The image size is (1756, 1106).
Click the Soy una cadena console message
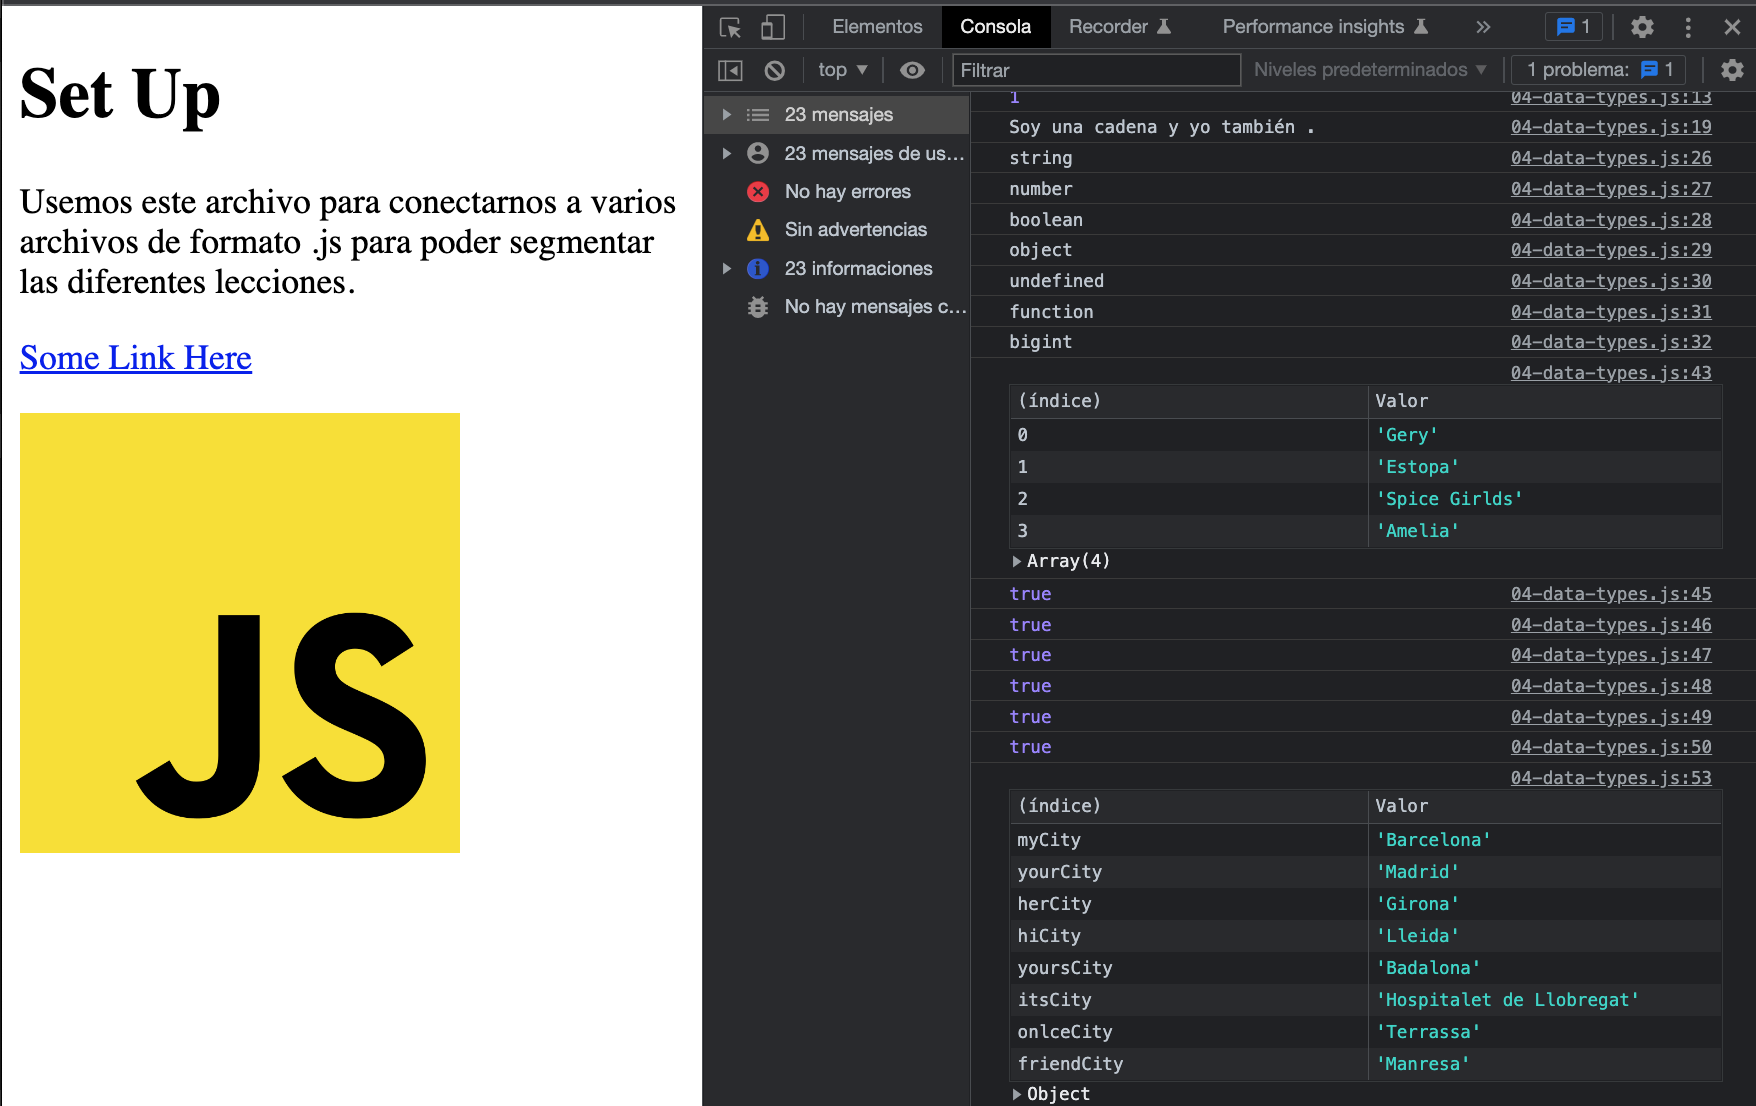[1161, 127]
